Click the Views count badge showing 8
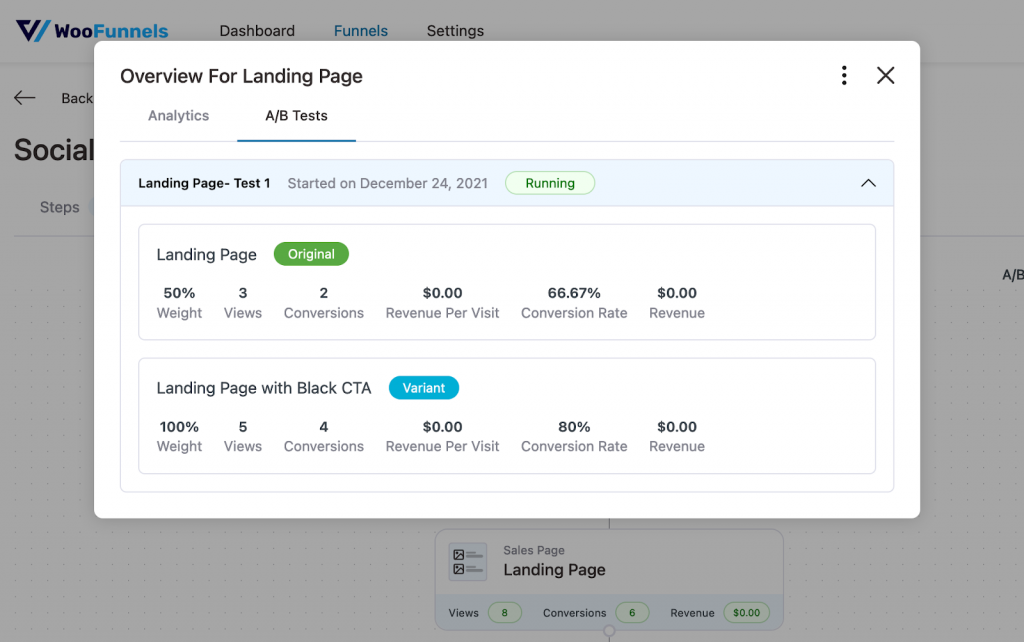The image size is (1024, 642). (504, 613)
